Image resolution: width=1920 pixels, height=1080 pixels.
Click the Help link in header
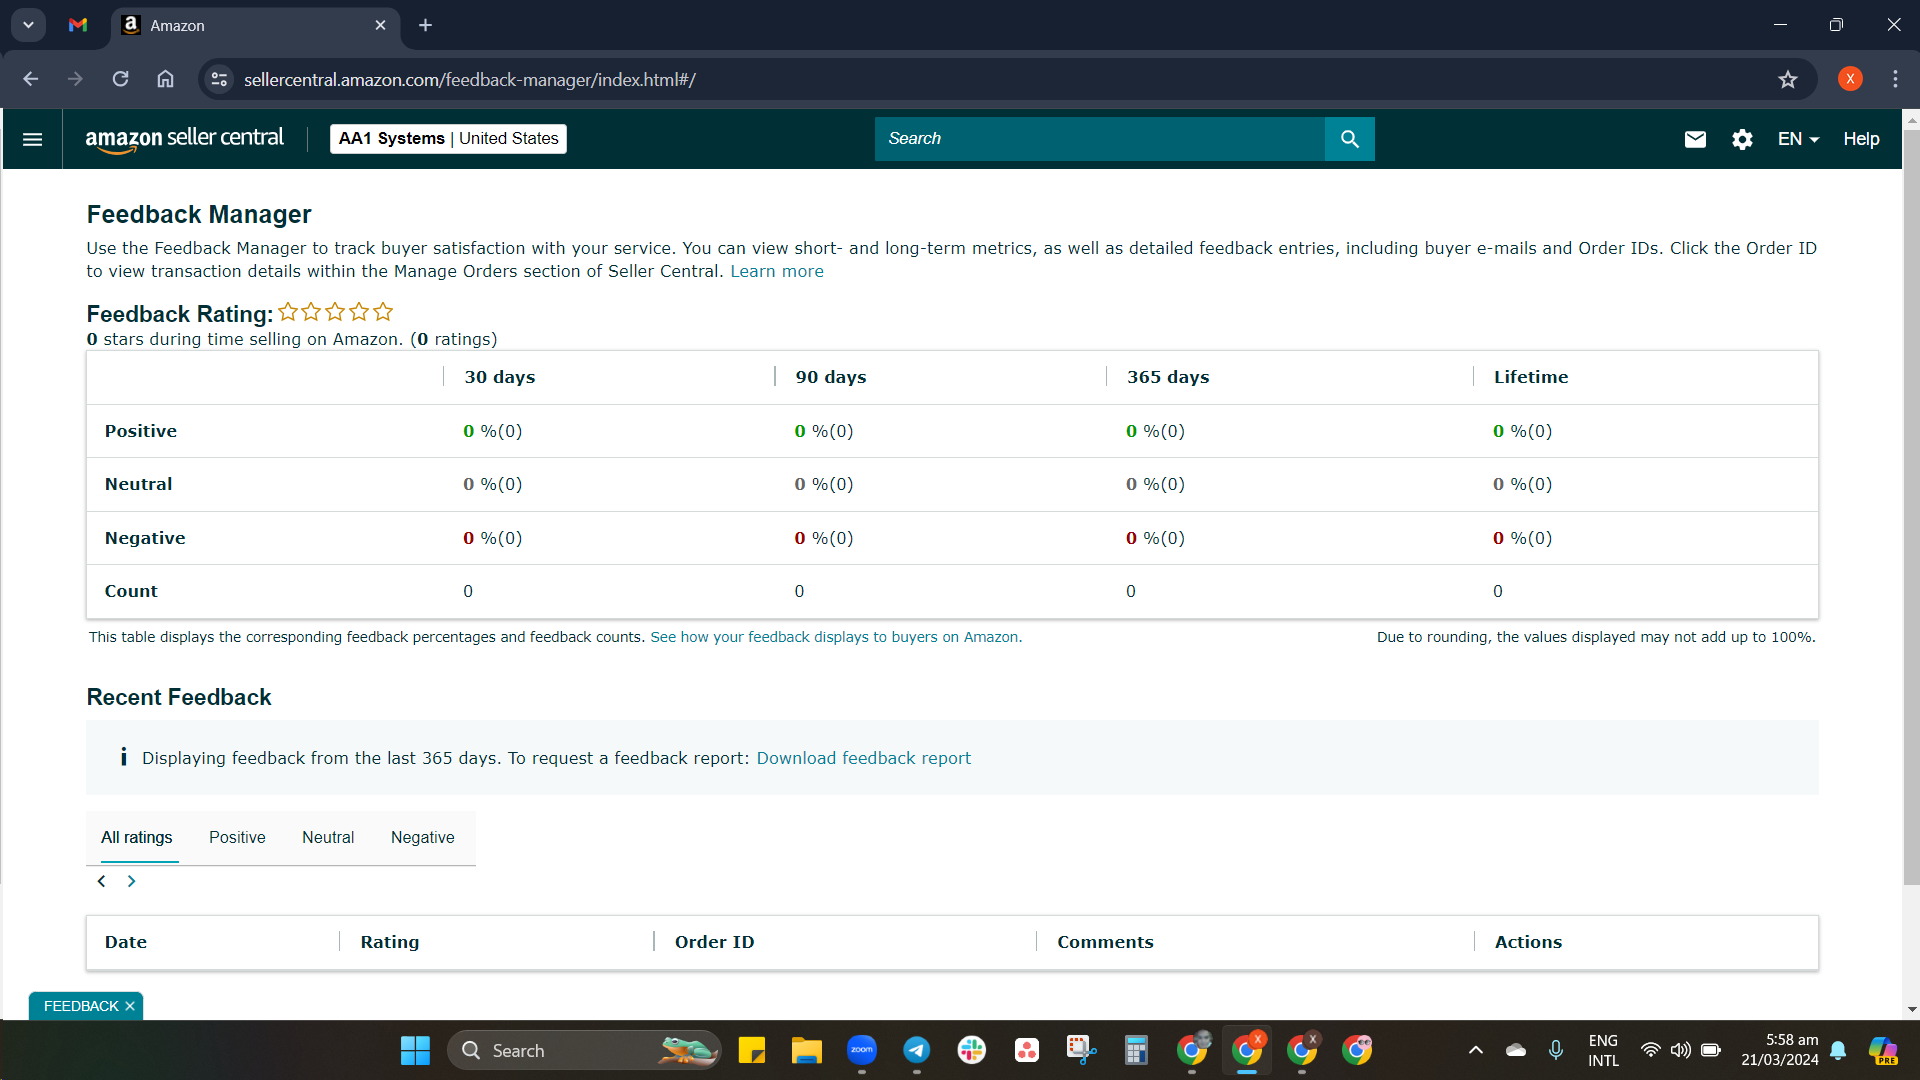pos(1861,139)
